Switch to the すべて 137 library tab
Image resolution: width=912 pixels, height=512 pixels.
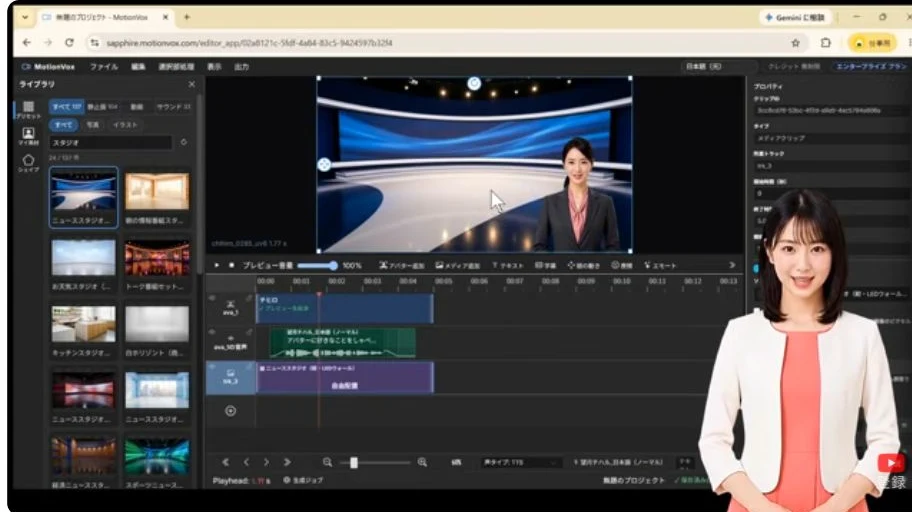(66, 107)
